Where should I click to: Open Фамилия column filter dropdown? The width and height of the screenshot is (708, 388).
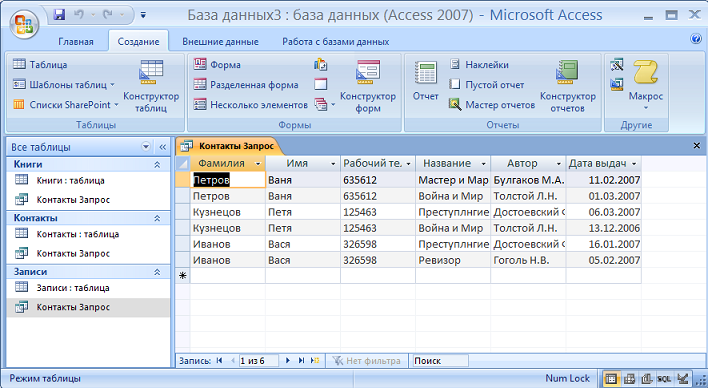click(x=258, y=164)
